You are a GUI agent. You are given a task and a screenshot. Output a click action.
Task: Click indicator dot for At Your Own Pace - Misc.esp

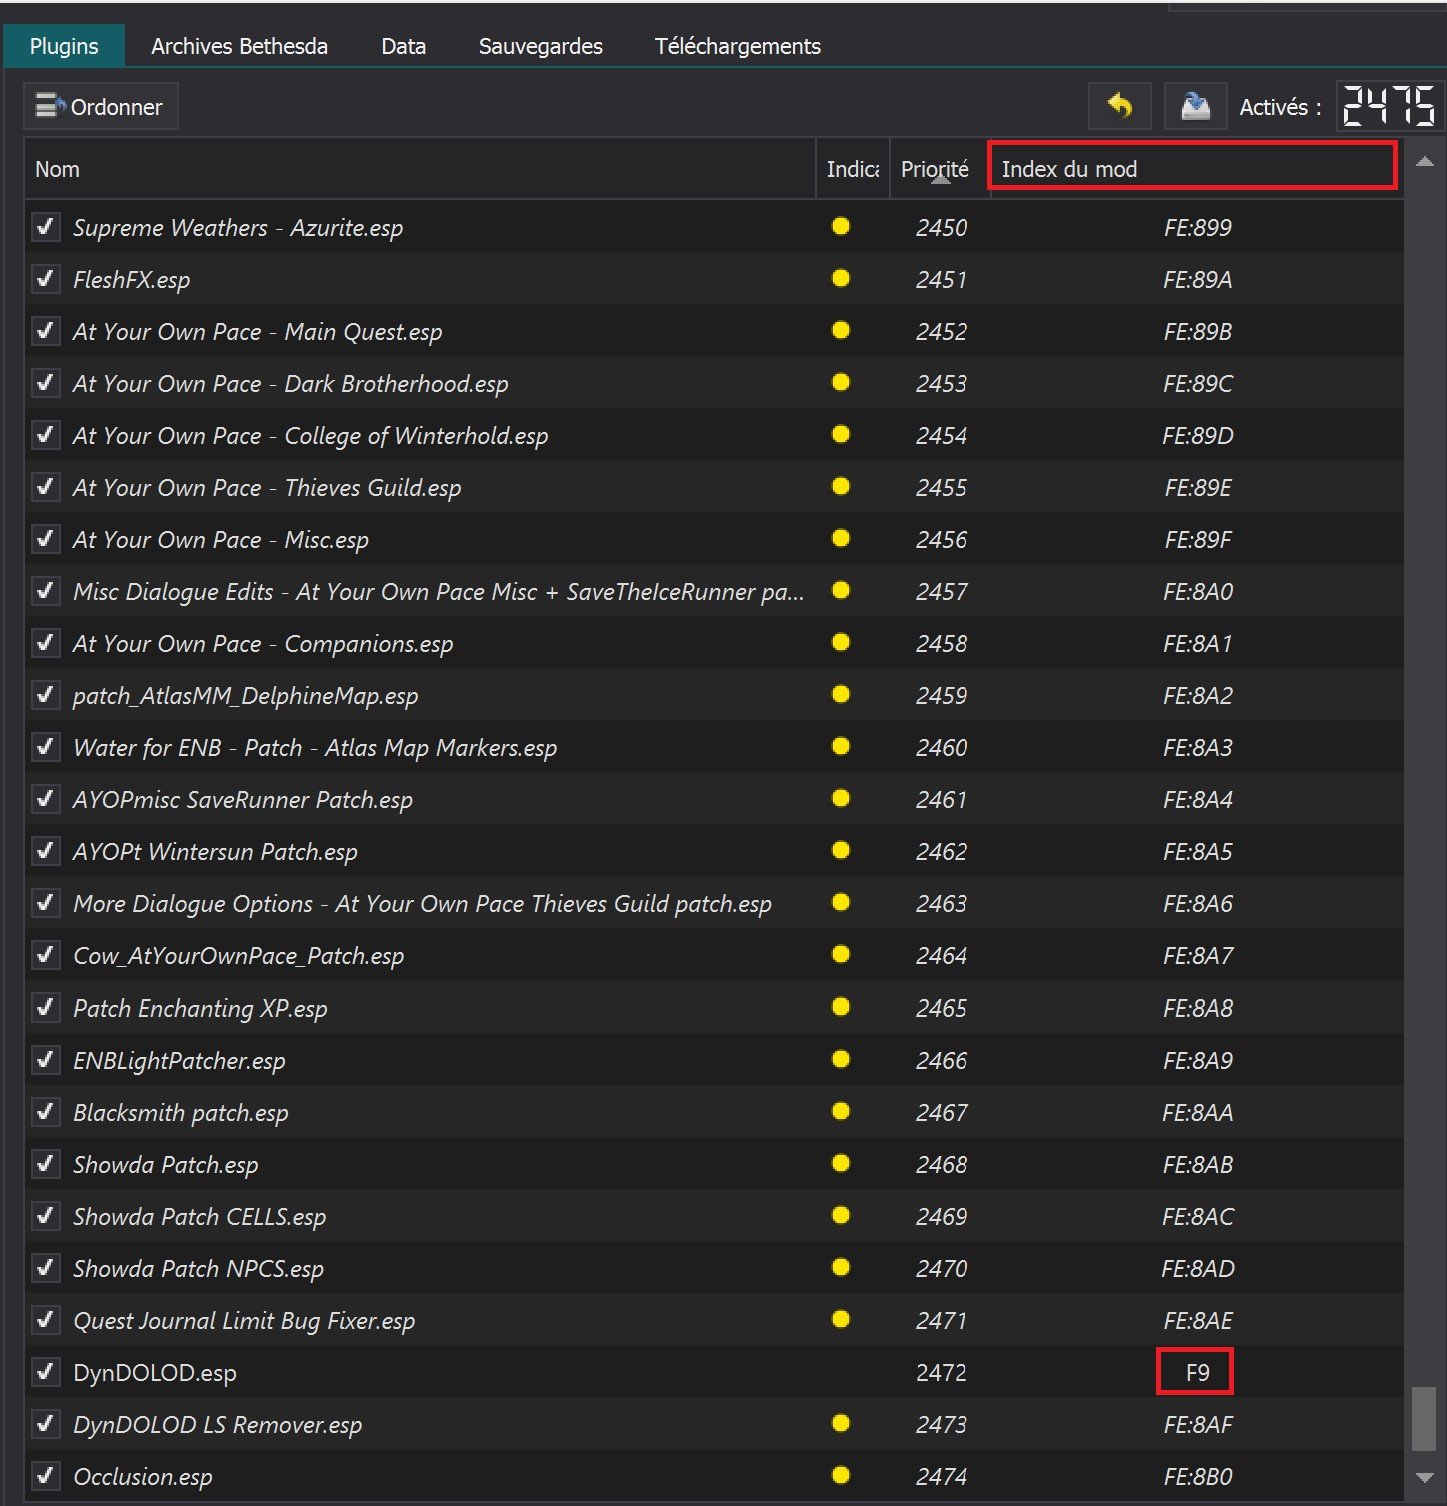841,538
